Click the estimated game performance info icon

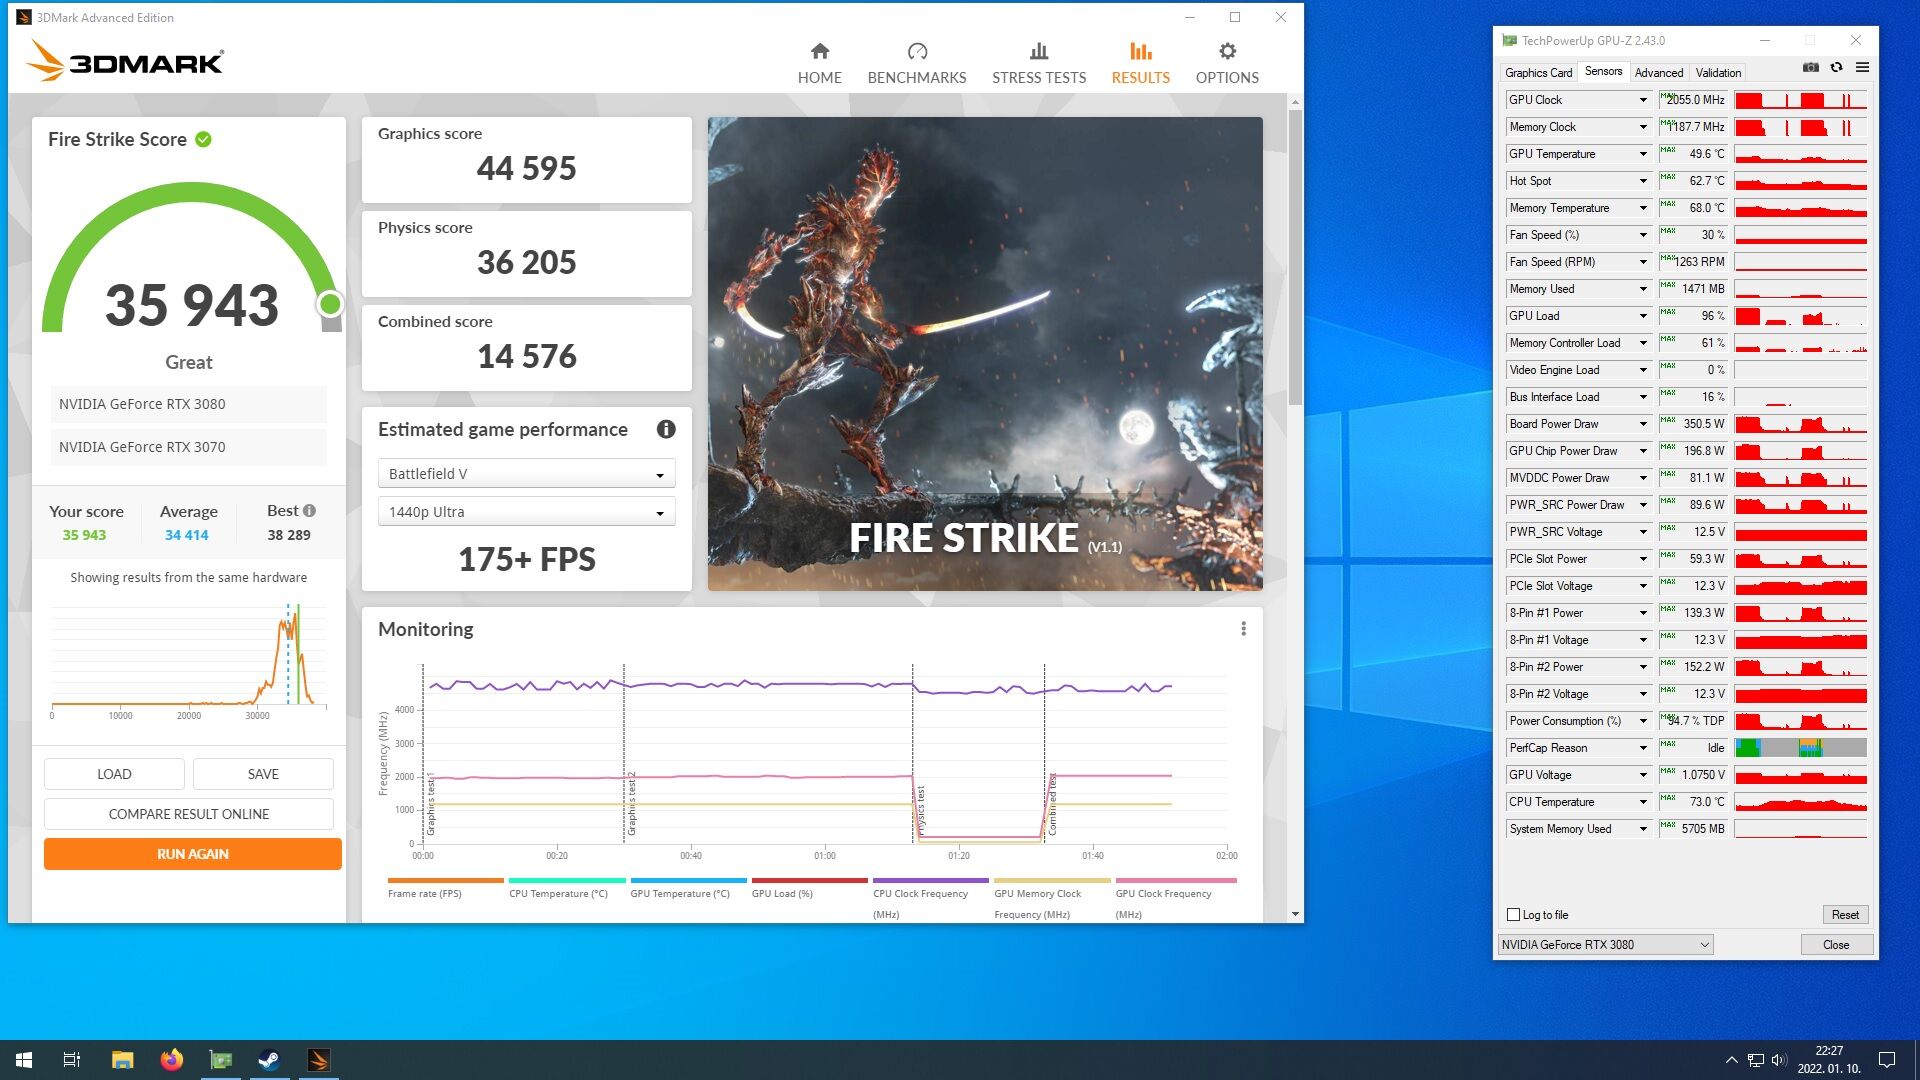pos(666,429)
